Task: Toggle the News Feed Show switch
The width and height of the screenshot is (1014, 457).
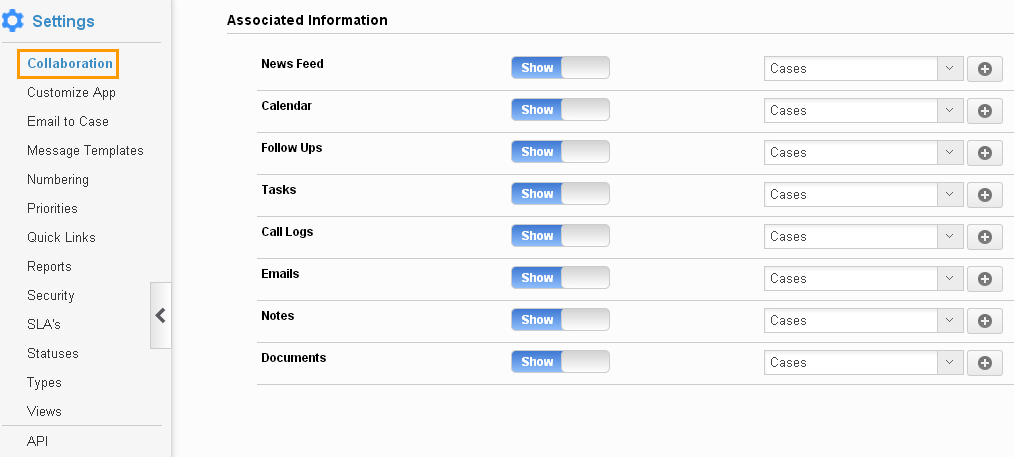Action: coord(560,68)
